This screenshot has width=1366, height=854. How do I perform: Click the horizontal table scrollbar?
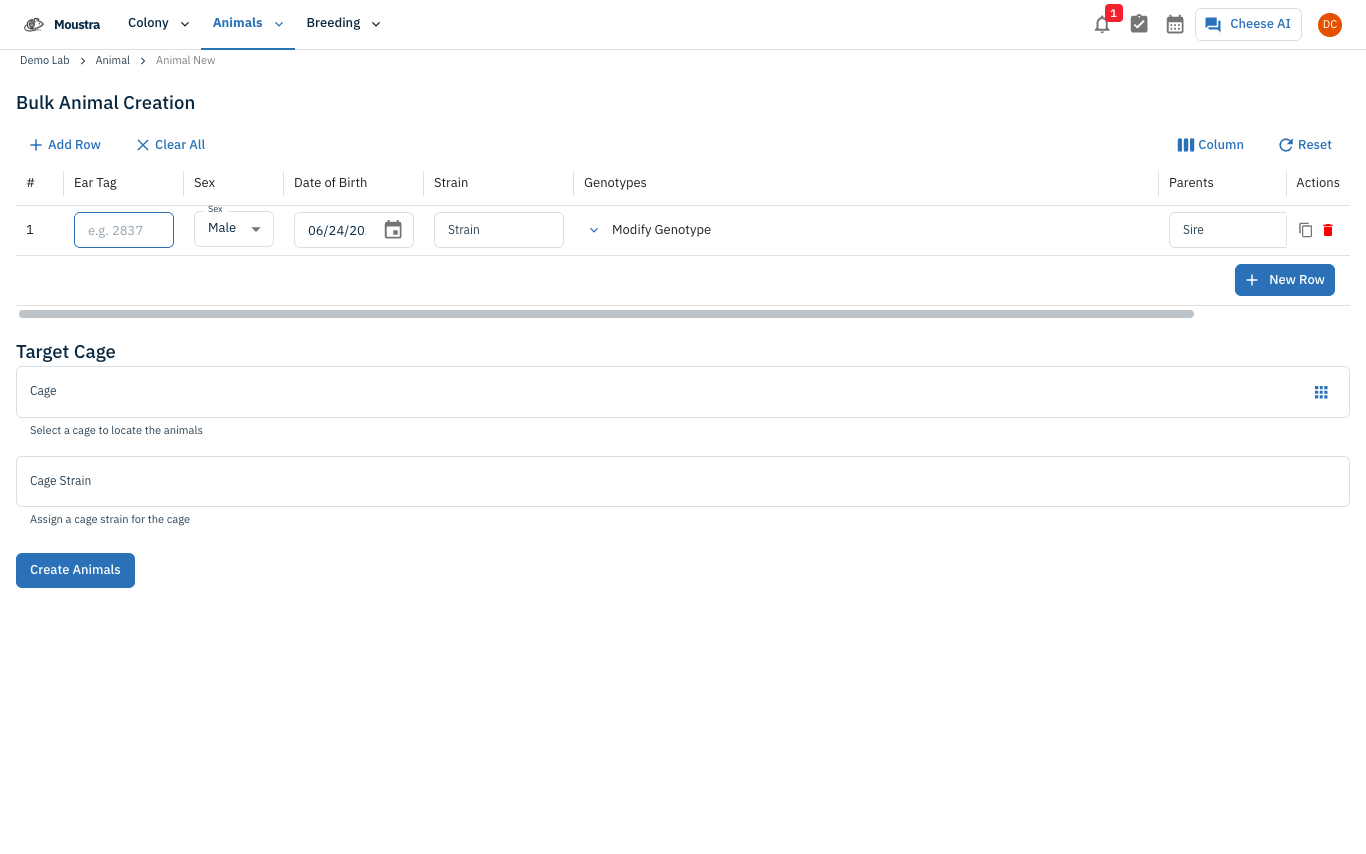606,314
